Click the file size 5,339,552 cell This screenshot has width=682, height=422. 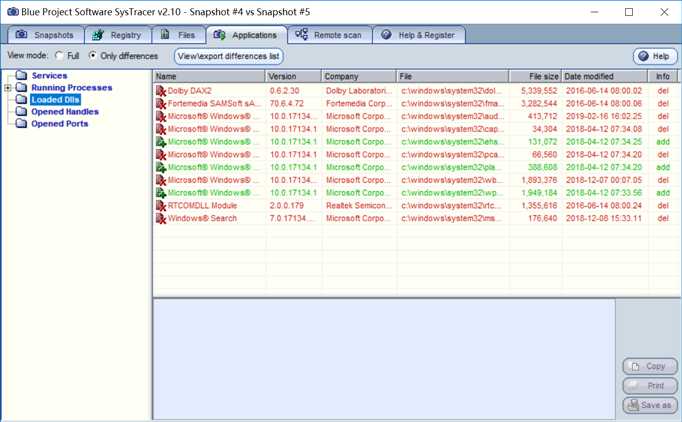(x=539, y=90)
